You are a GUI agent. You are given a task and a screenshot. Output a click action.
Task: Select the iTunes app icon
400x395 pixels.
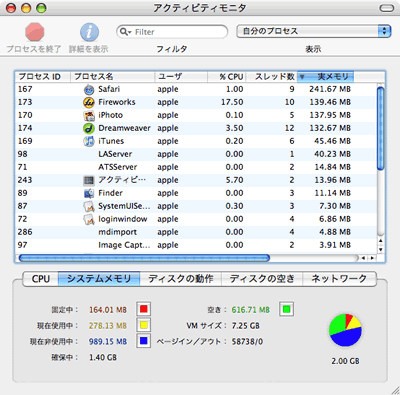click(x=89, y=141)
